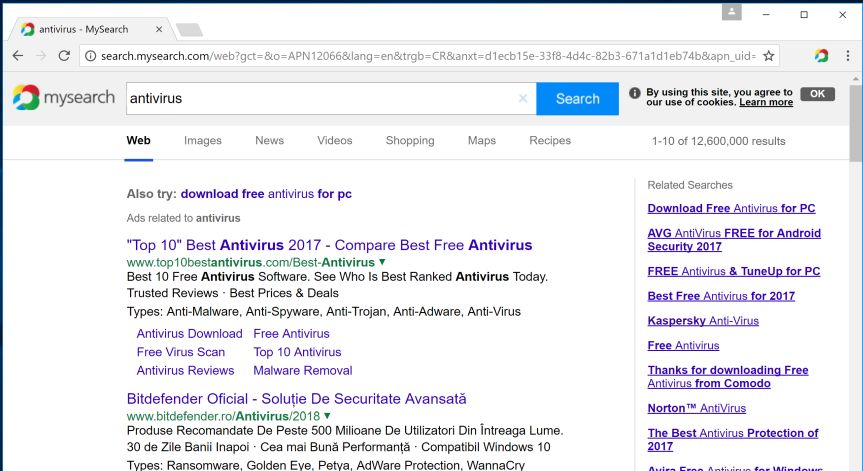Click the back navigation arrow

[16, 56]
